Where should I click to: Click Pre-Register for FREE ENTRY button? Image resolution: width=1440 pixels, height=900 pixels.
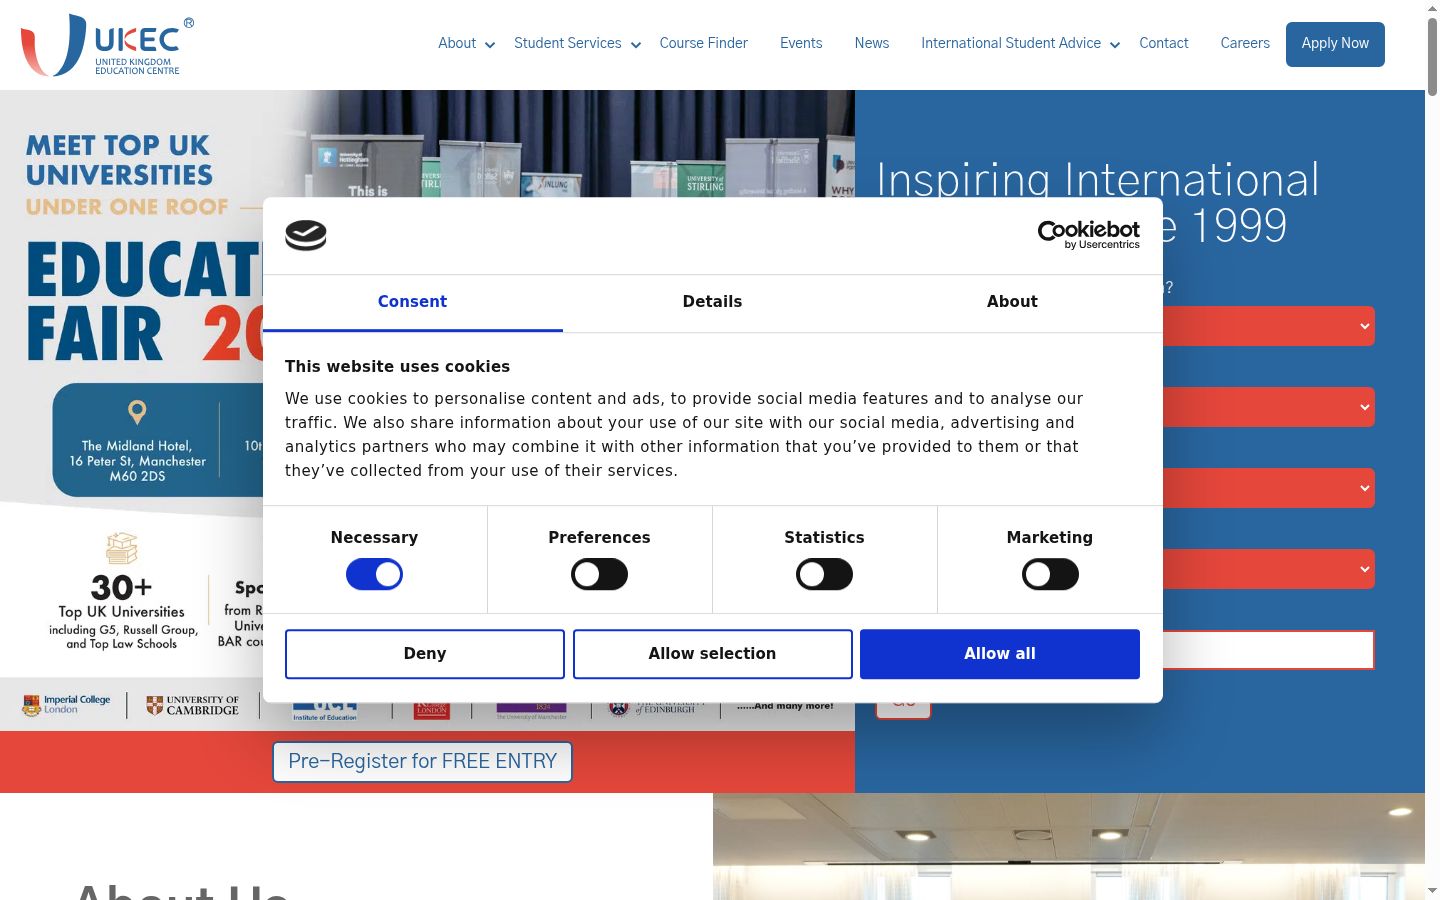422,762
